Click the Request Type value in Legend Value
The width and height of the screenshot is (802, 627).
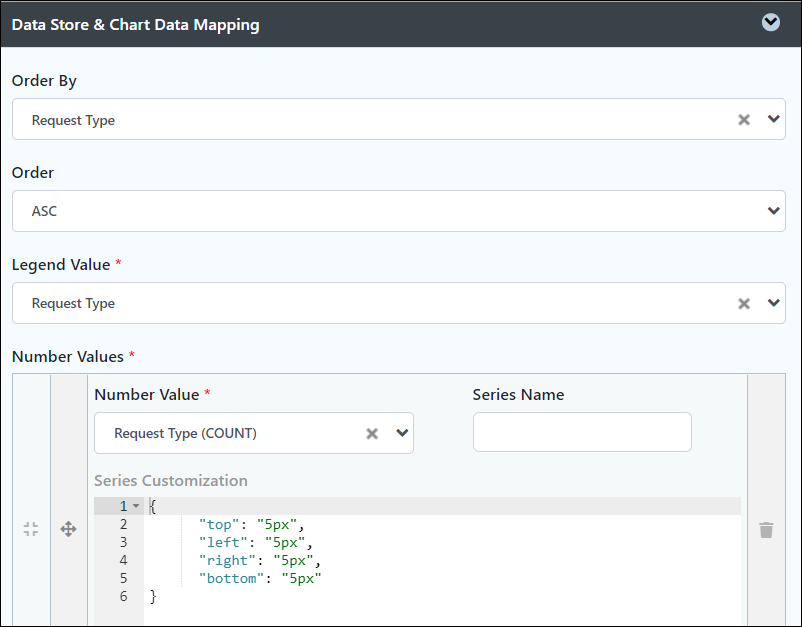pyautogui.click(x=73, y=303)
